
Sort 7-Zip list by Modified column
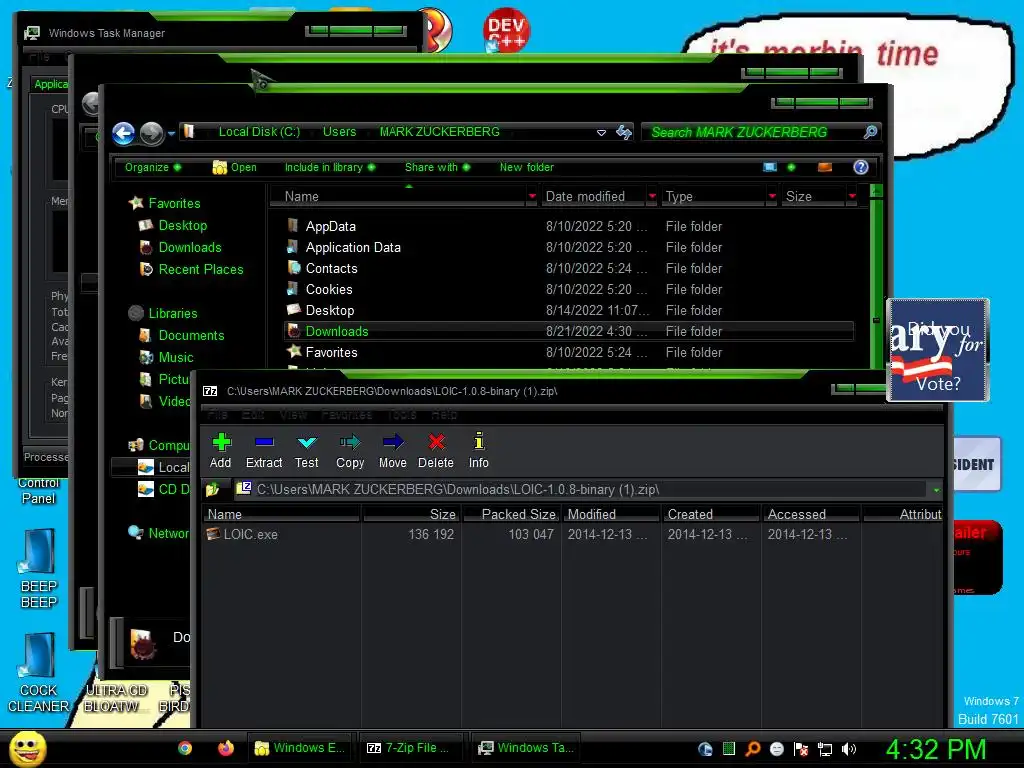click(x=611, y=514)
